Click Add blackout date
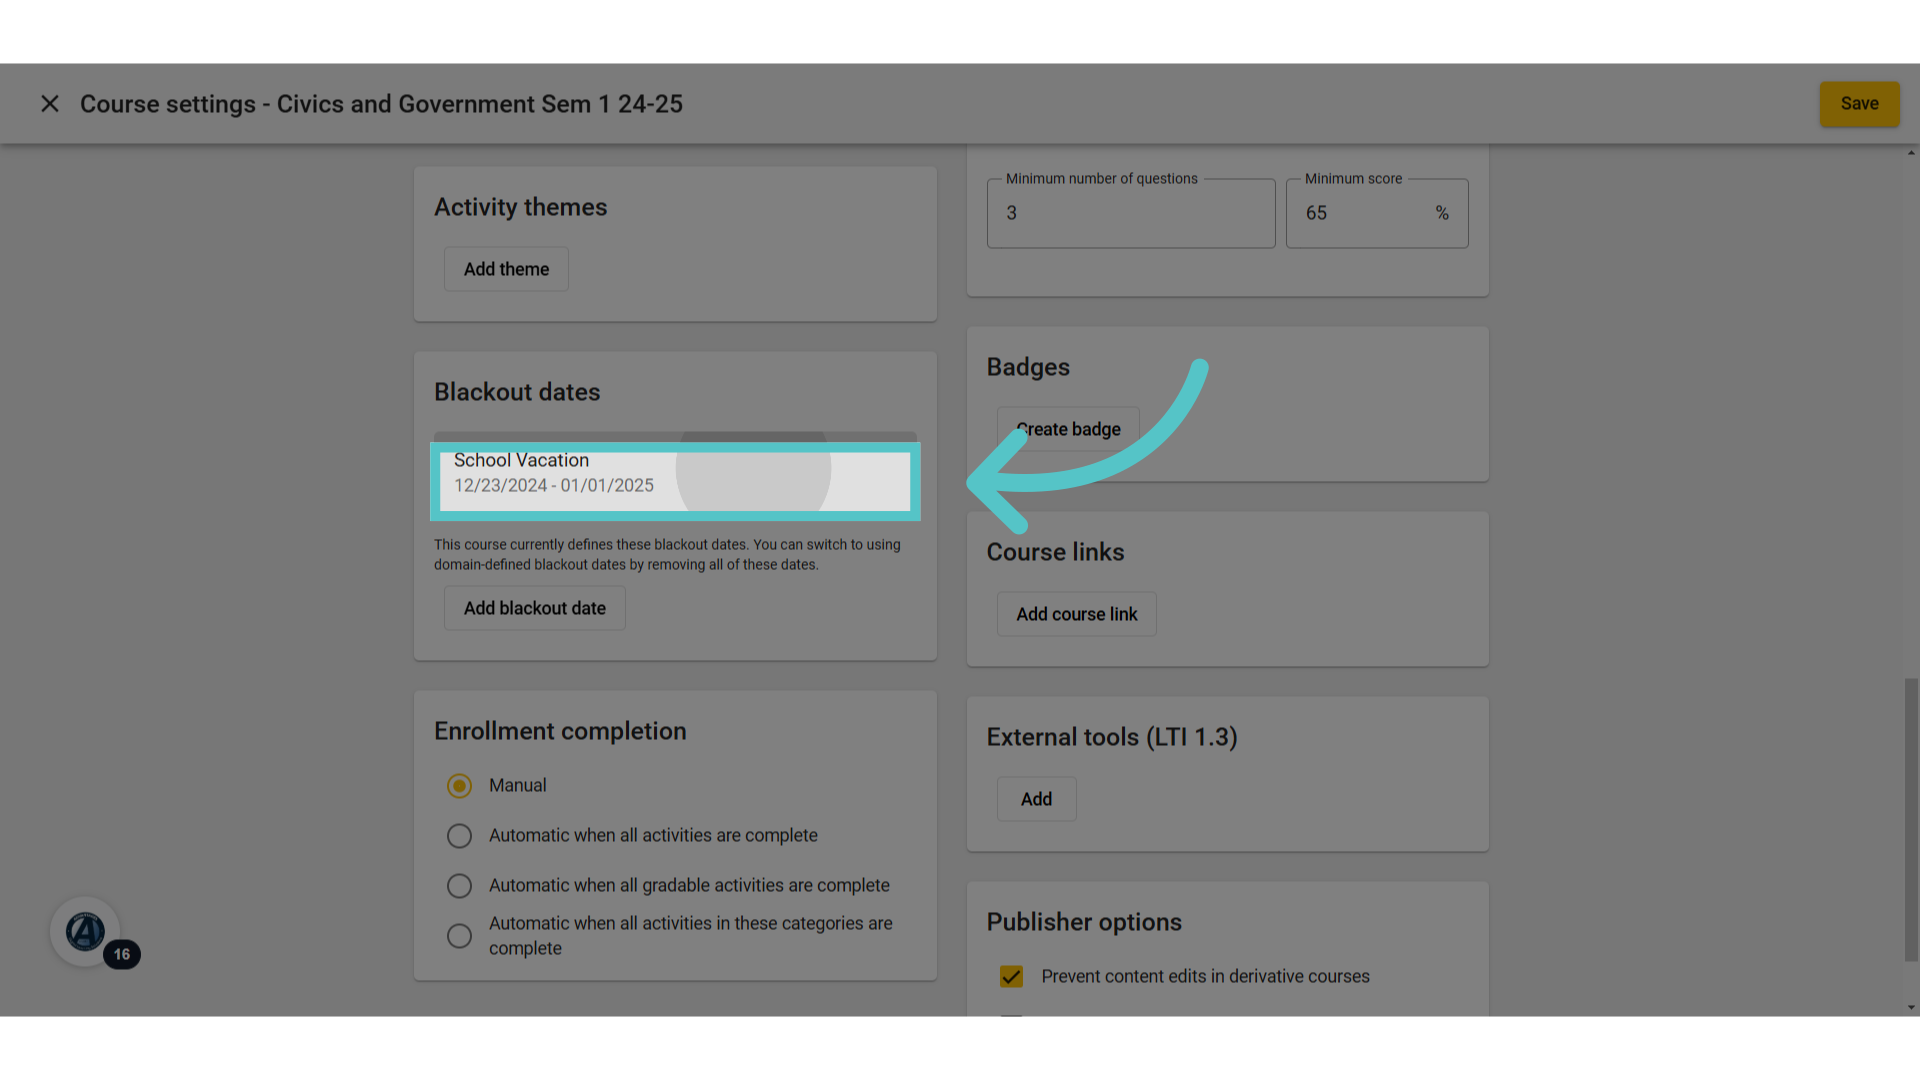The width and height of the screenshot is (1920, 1080). [535, 608]
